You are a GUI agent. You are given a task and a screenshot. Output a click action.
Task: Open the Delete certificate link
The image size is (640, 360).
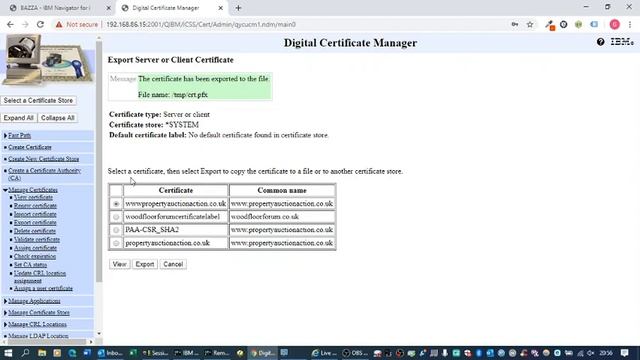click(x=35, y=231)
